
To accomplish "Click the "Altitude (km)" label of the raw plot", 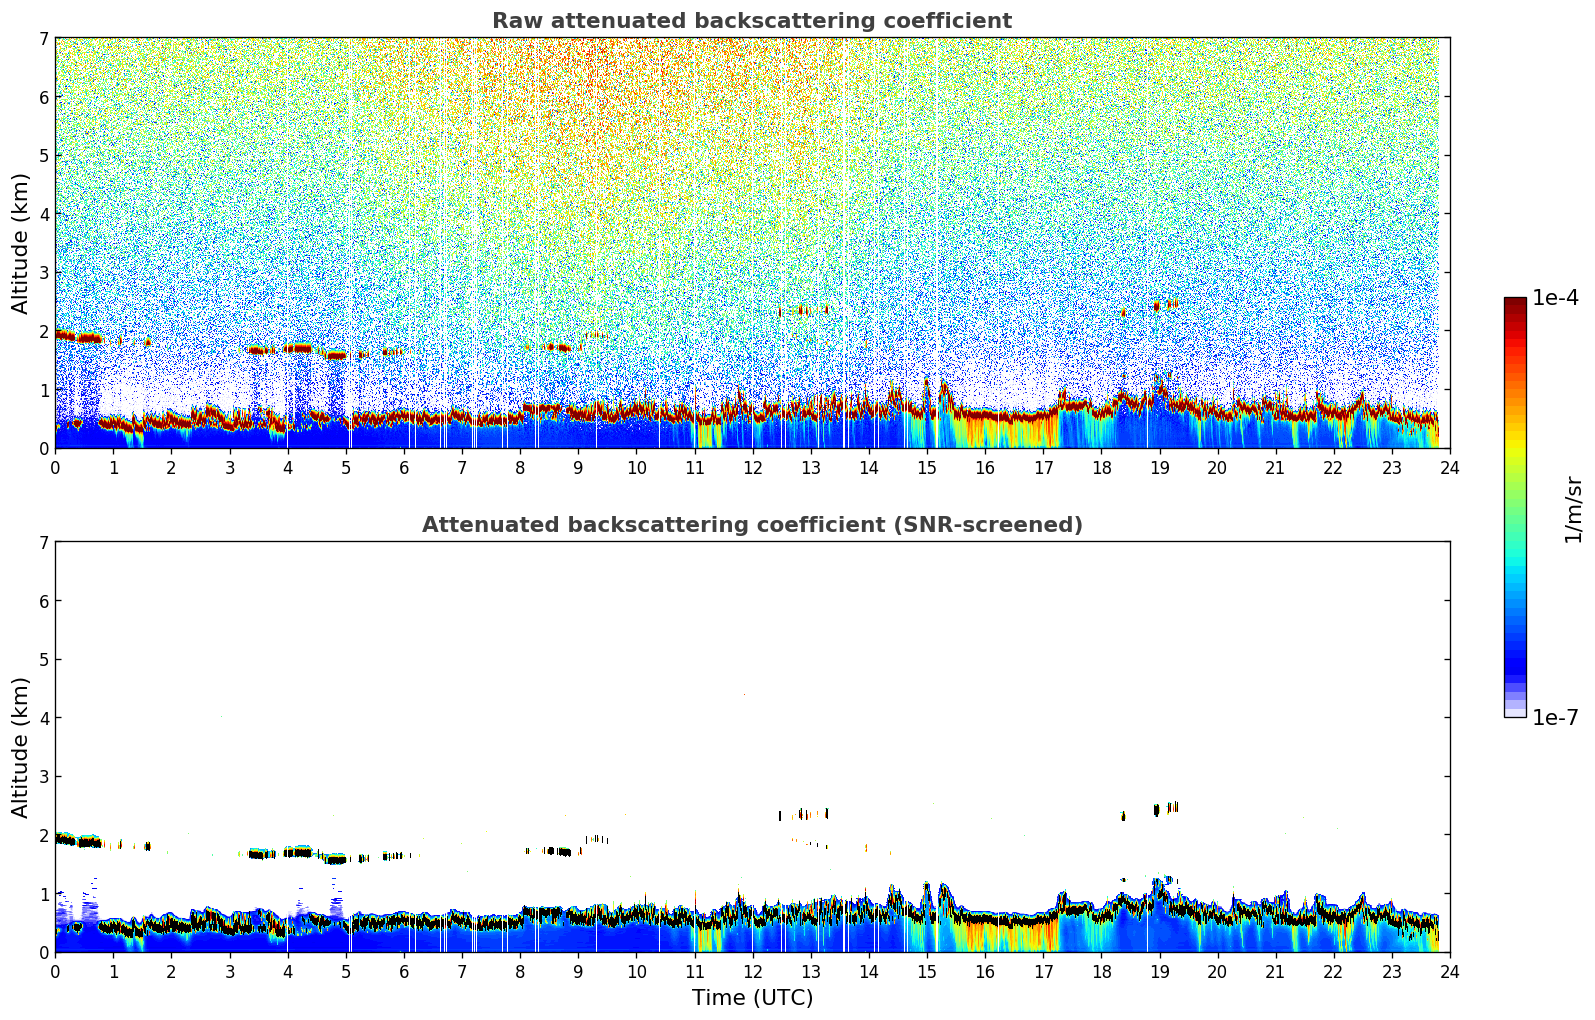I will pos(21,243).
